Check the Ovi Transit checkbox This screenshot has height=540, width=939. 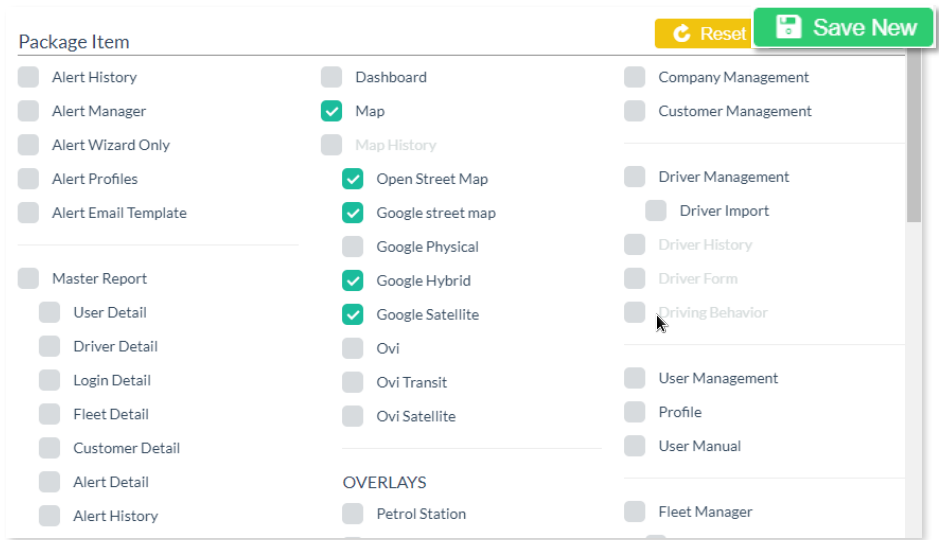[x=353, y=382]
